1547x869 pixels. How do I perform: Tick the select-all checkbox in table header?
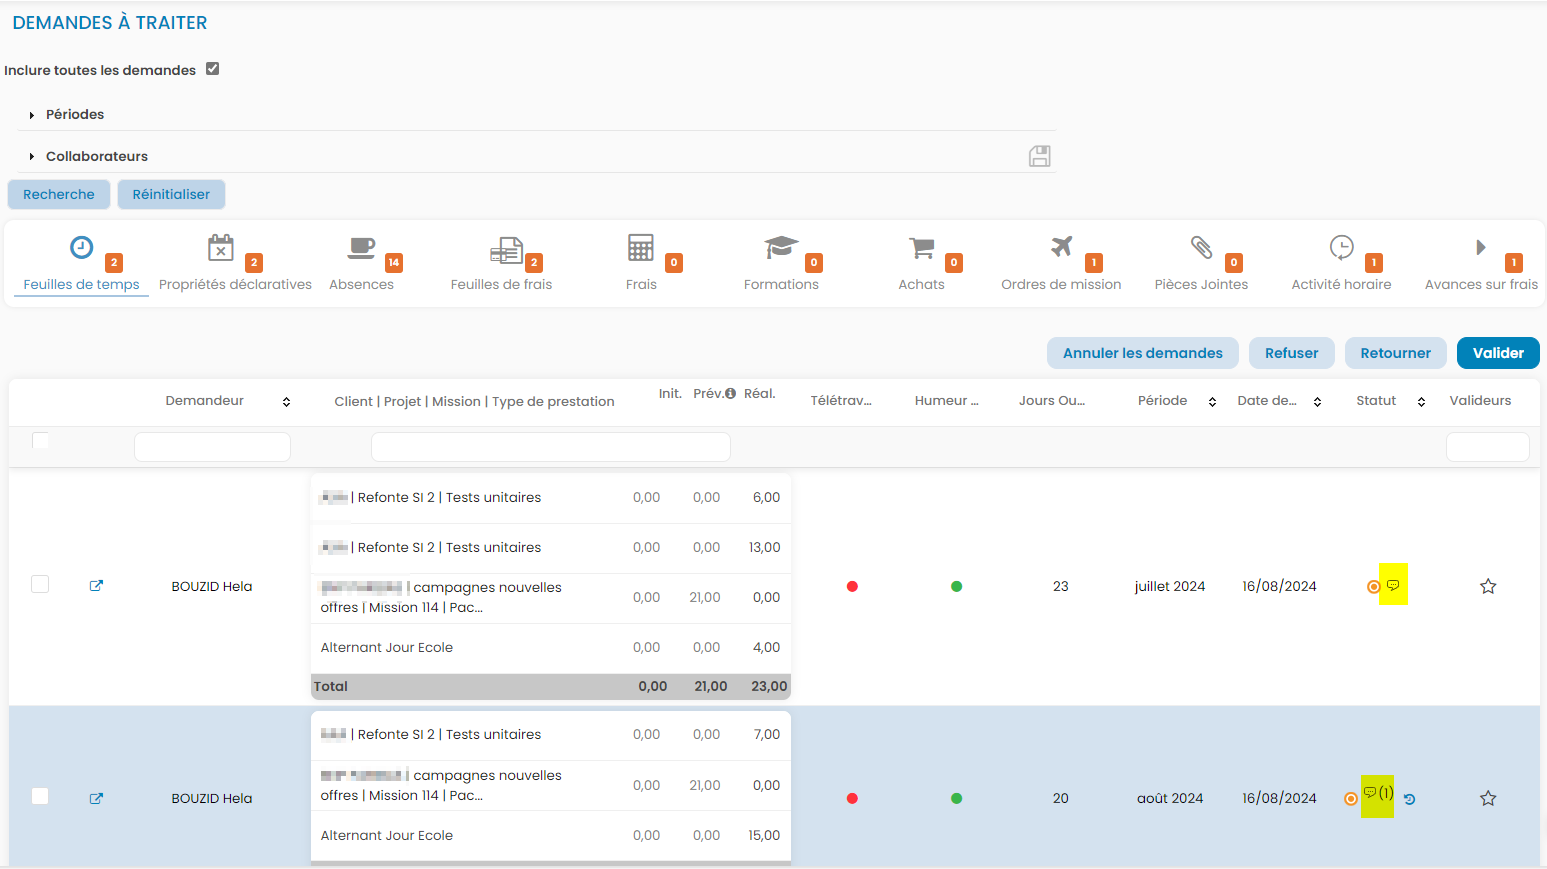pyautogui.click(x=40, y=440)
